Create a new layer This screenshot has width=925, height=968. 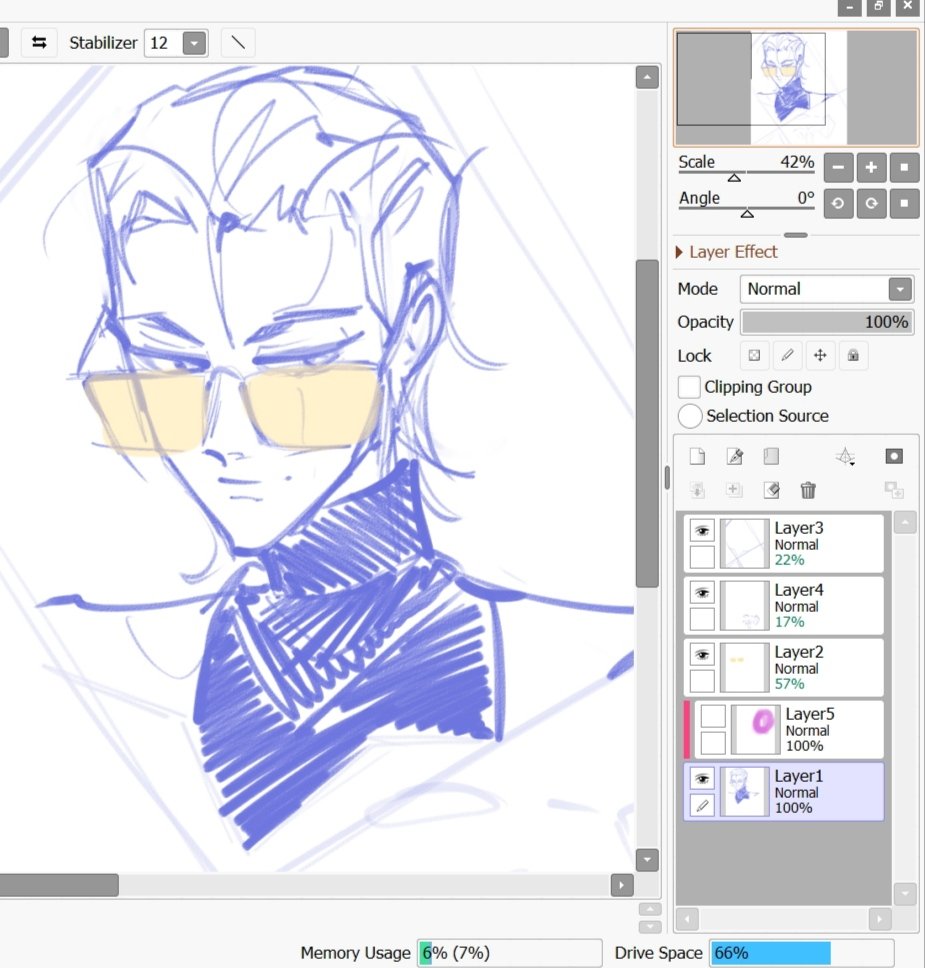tap(697, 455)
